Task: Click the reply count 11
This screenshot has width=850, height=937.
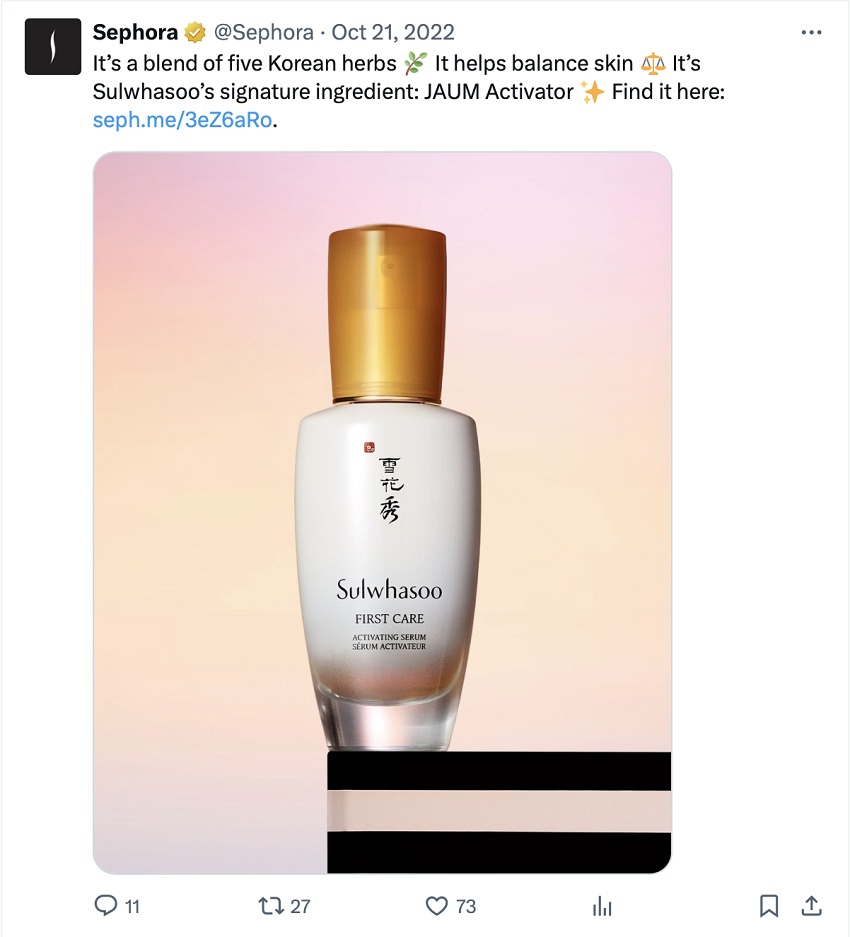Action: 132,907
